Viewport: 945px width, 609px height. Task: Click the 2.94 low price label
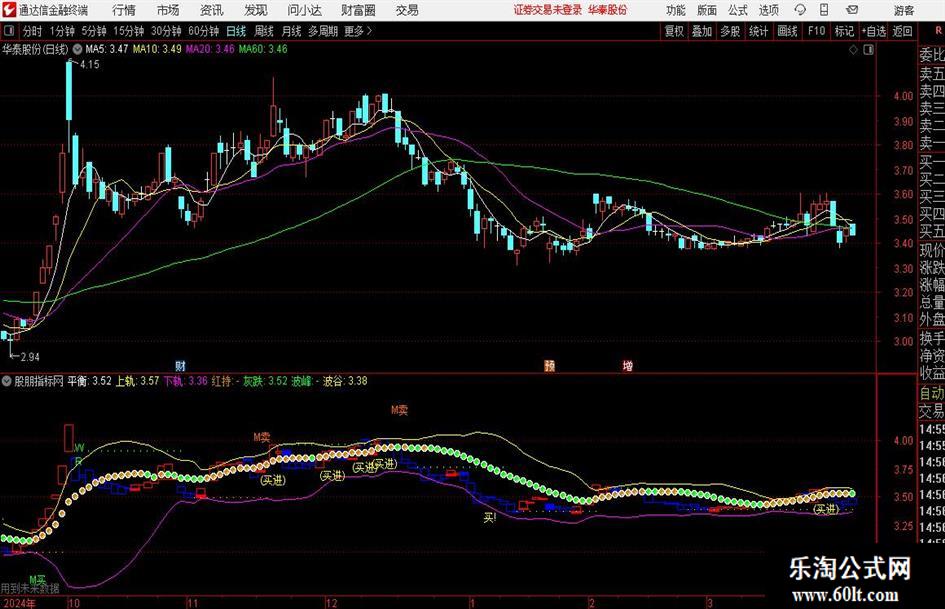coord(30,357)
